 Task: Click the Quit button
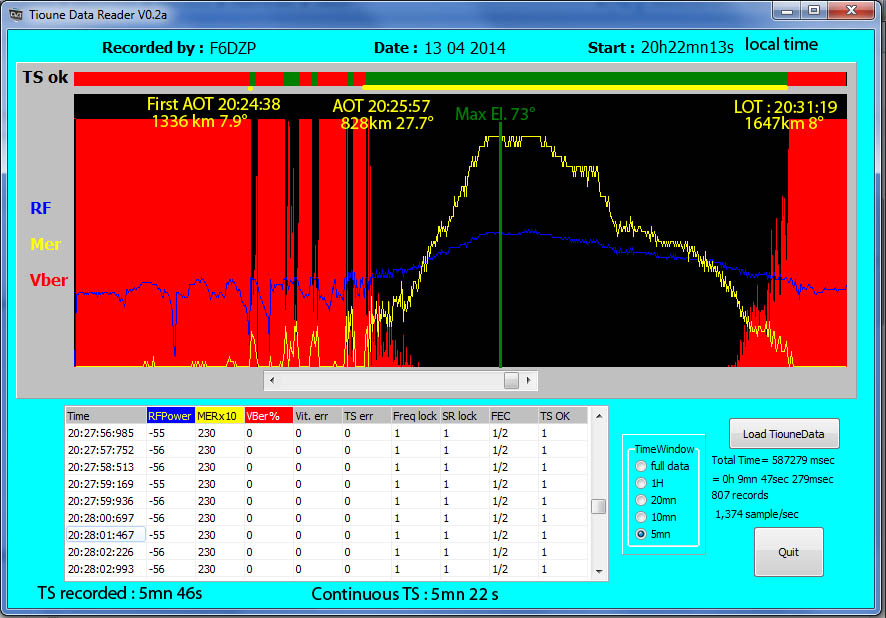(x=788, y=552)
